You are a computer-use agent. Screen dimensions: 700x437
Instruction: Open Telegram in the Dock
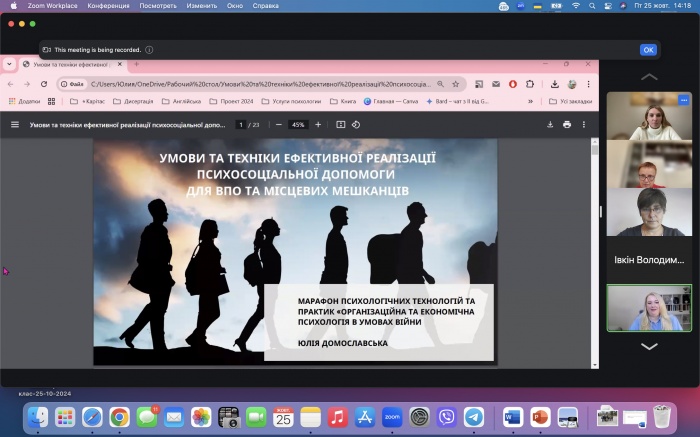pos(474,418)
